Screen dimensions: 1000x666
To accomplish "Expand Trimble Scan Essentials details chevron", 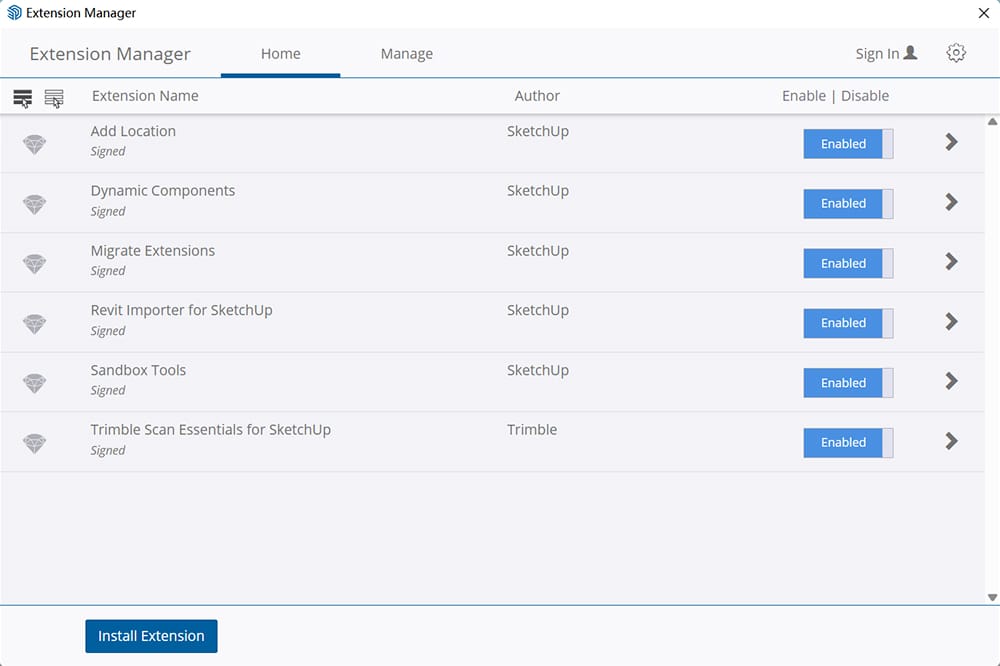I will coord(951,441).
